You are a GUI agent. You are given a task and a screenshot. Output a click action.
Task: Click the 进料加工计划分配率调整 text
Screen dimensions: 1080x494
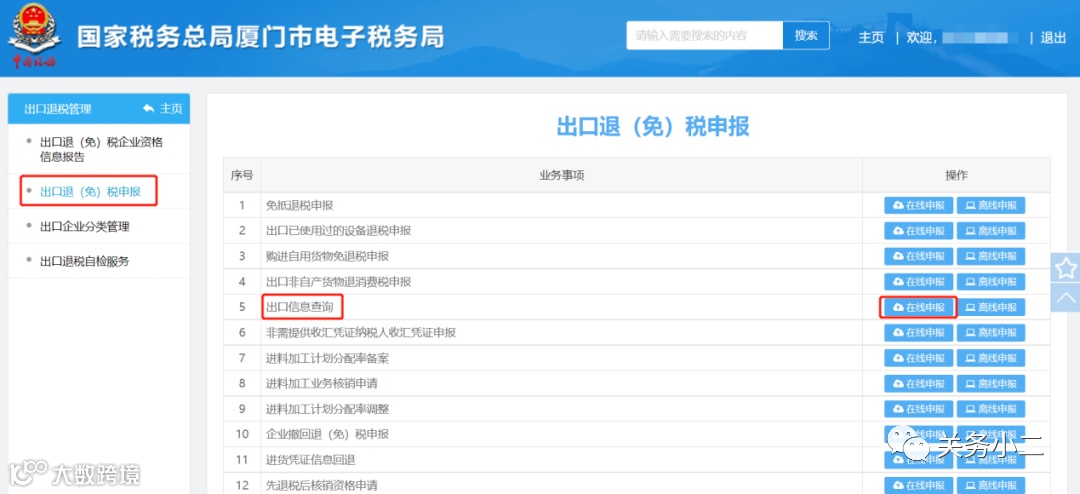pyautogui.click(x=327, y=409)
